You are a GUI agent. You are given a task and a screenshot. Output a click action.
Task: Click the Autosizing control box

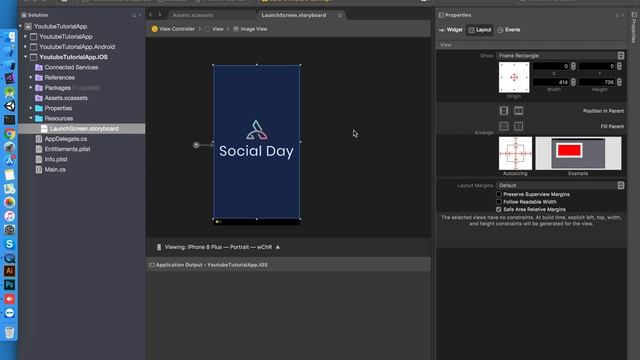pyautogui.click(x=515, y=153)
